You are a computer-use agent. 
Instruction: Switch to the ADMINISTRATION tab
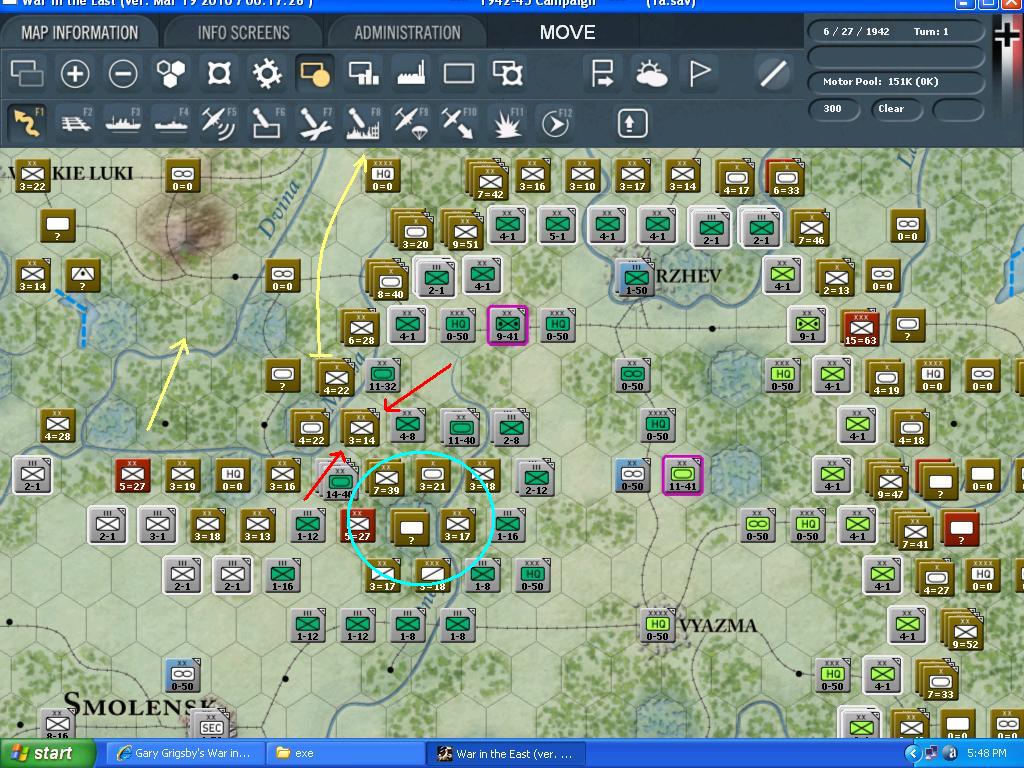[407, 33]
